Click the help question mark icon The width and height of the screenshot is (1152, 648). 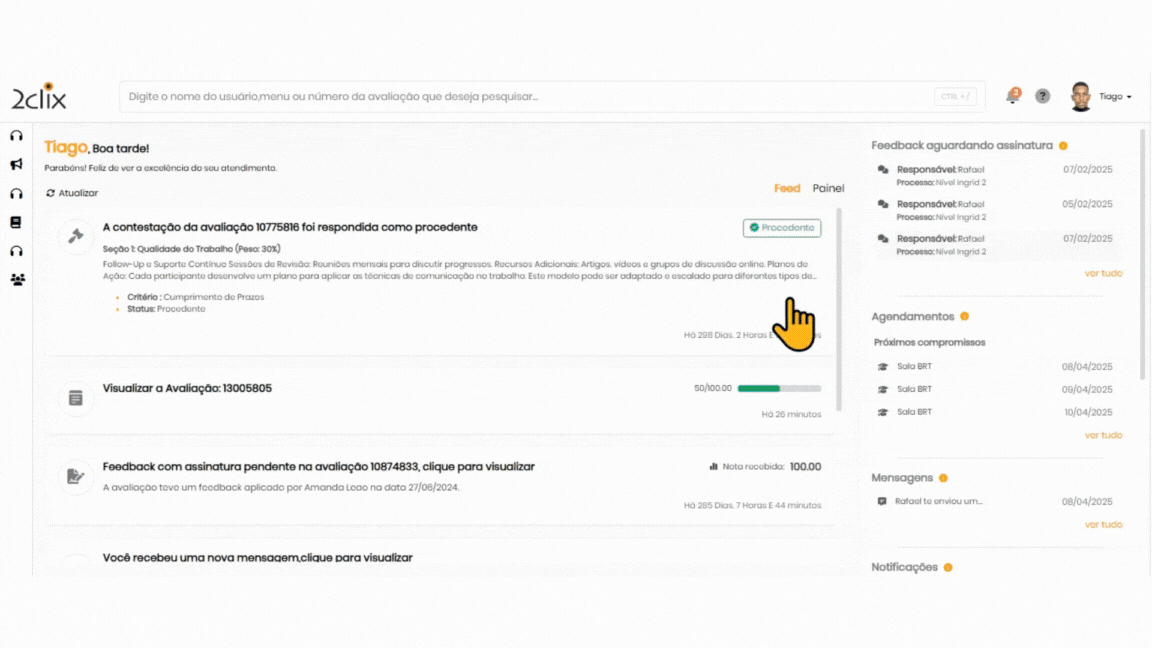(1042, 96)
